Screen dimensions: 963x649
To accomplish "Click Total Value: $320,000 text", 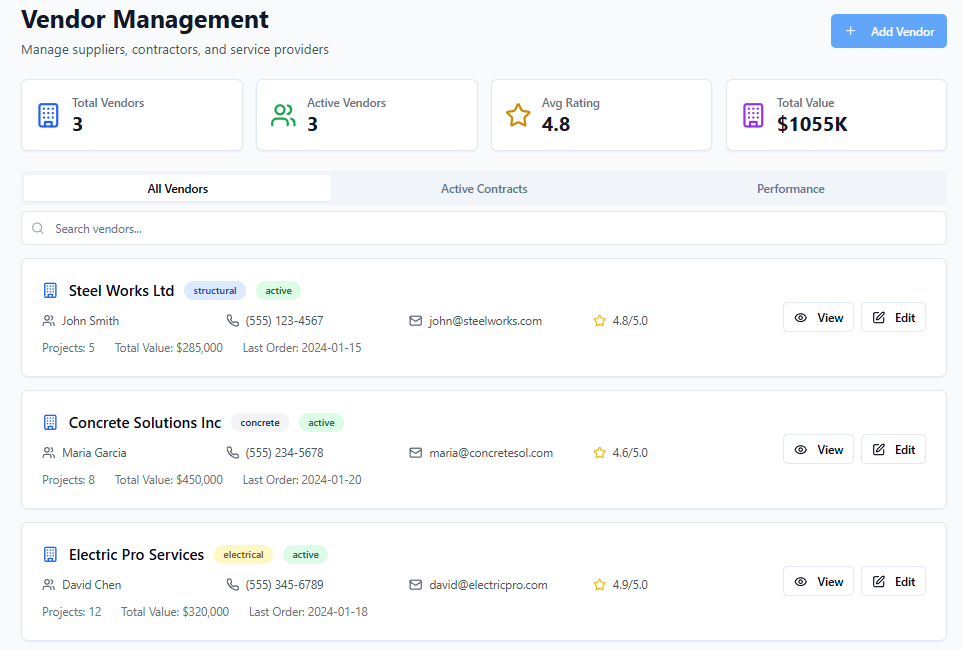I will pos(175,612).
